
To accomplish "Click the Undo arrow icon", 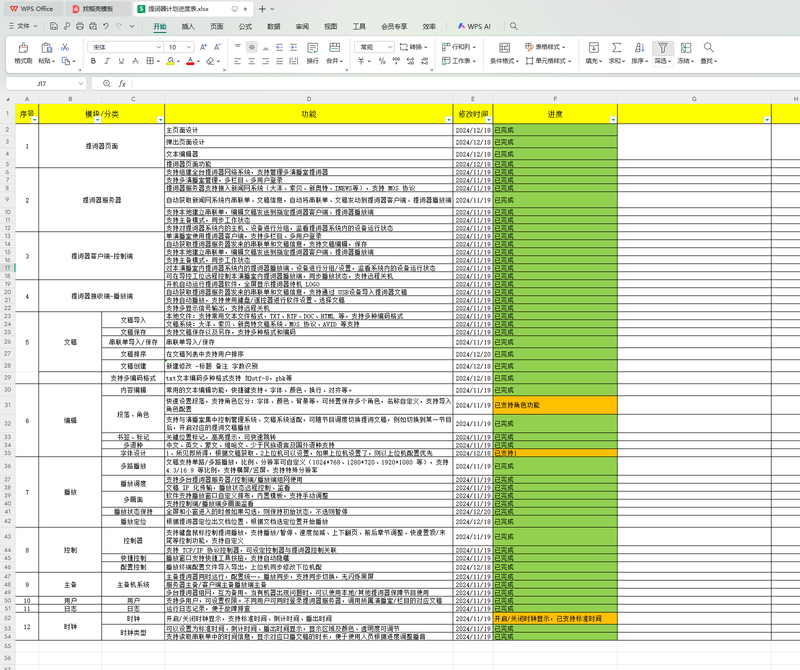I will coord(106,26).
